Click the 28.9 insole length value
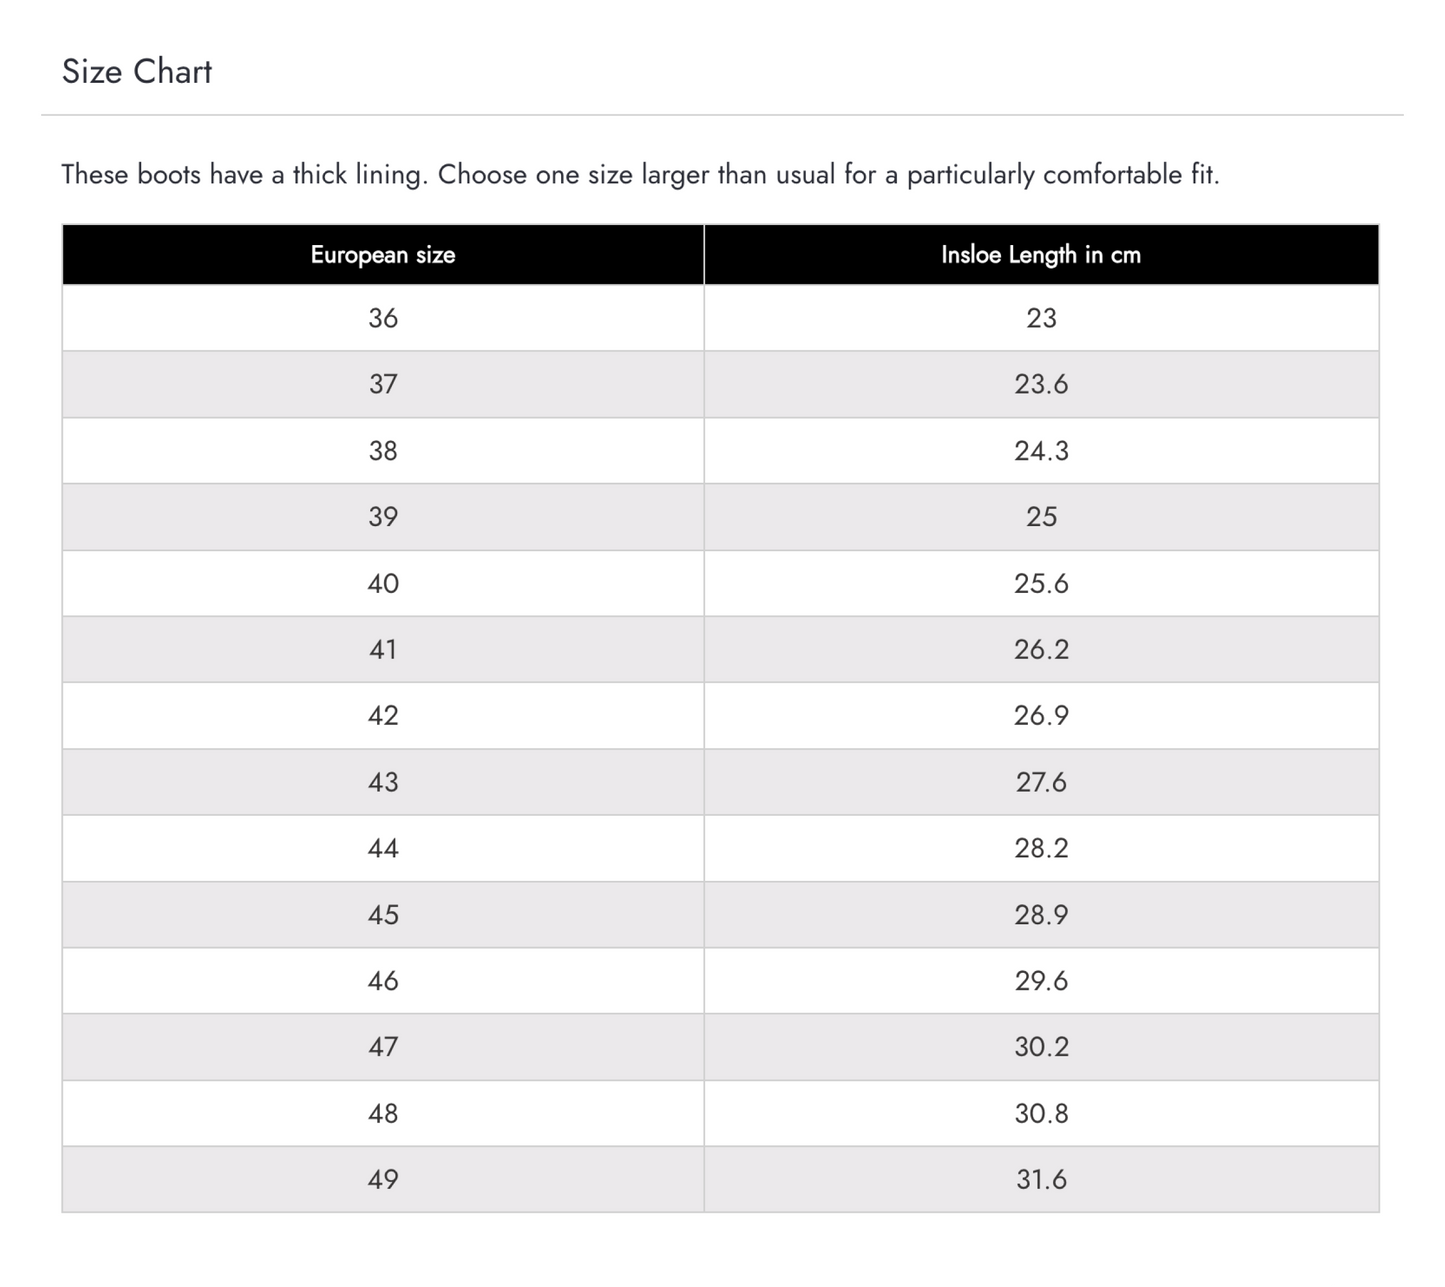The width and height of the screenshot is (1445, 1287). click(x=1041, y=915)
